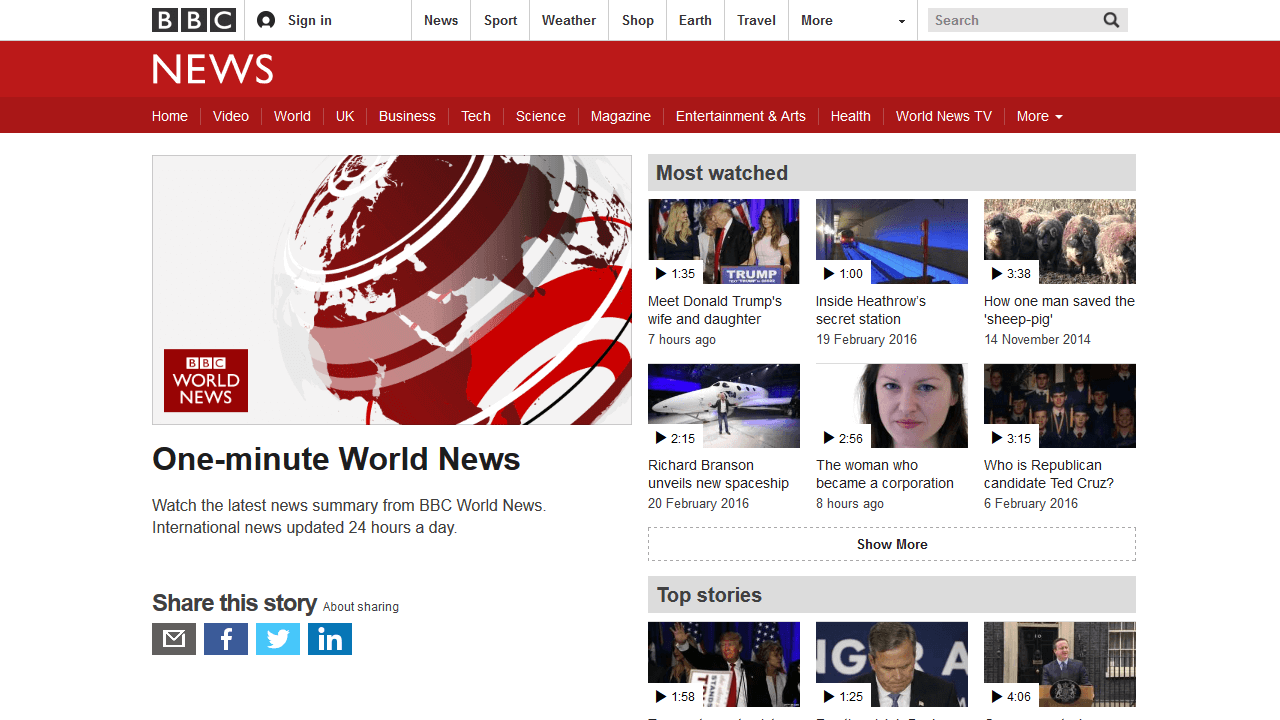
Task: Play the 3:38 sheep-pig video
Action: tap(1060, 241)
